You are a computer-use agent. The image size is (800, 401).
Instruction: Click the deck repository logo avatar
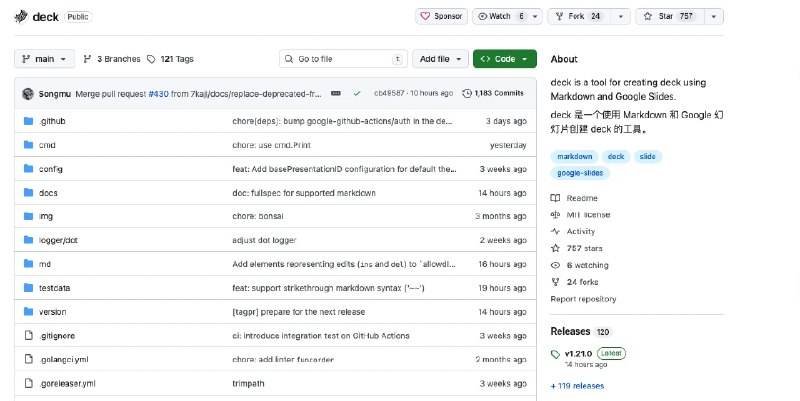click(21, 17)
